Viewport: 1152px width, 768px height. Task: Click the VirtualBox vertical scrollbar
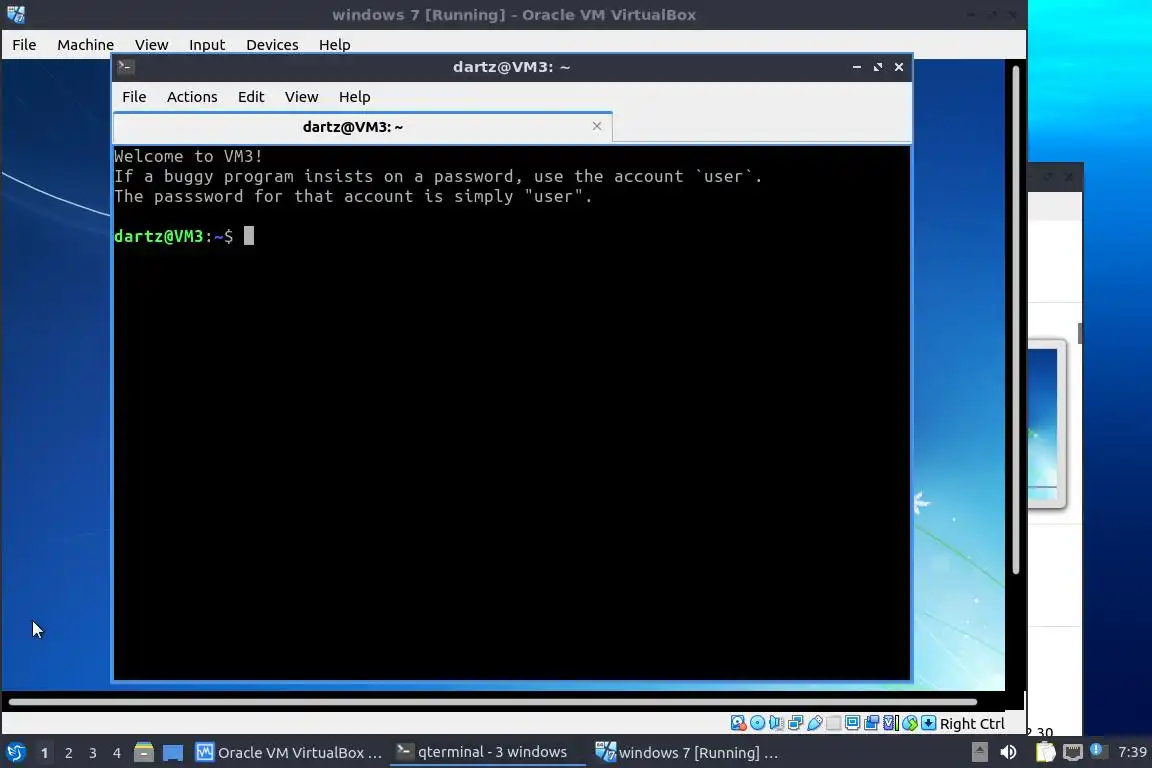(x=1016, y=320)
